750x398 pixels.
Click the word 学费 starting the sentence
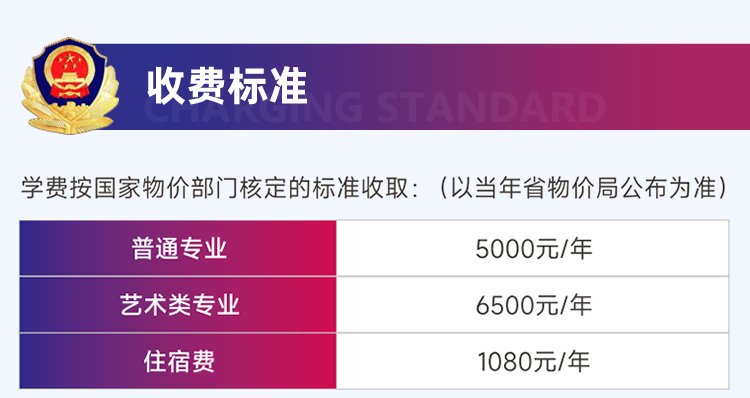coord(44,188)
